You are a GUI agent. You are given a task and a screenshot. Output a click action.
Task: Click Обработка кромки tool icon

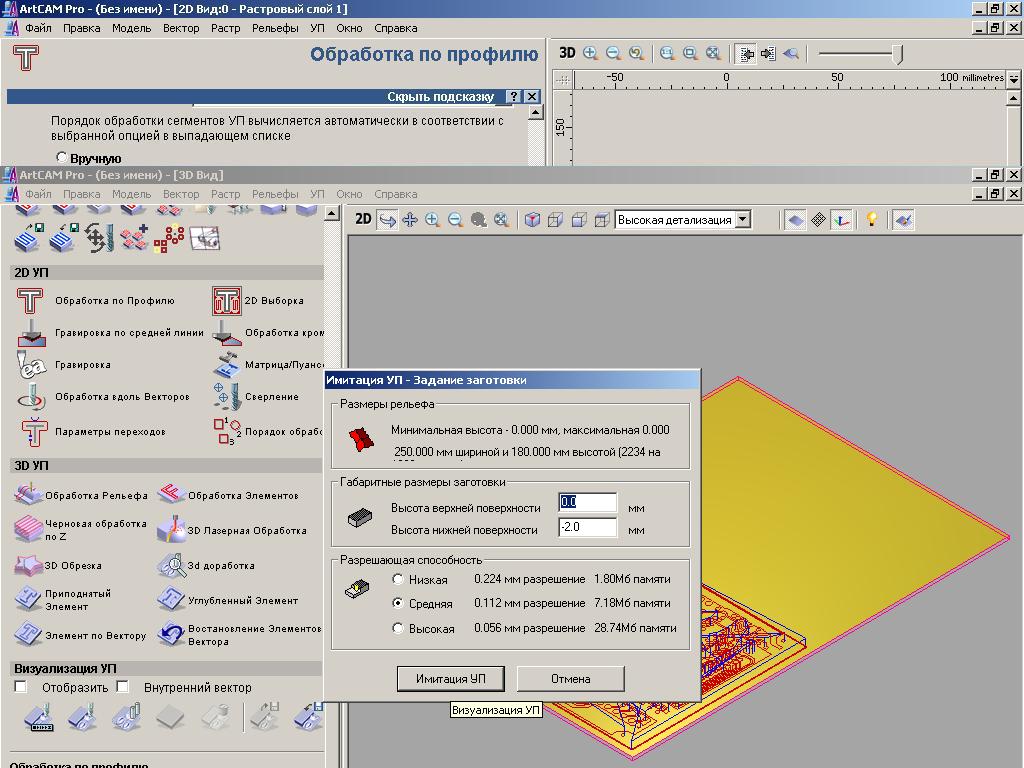pos(227,333)
